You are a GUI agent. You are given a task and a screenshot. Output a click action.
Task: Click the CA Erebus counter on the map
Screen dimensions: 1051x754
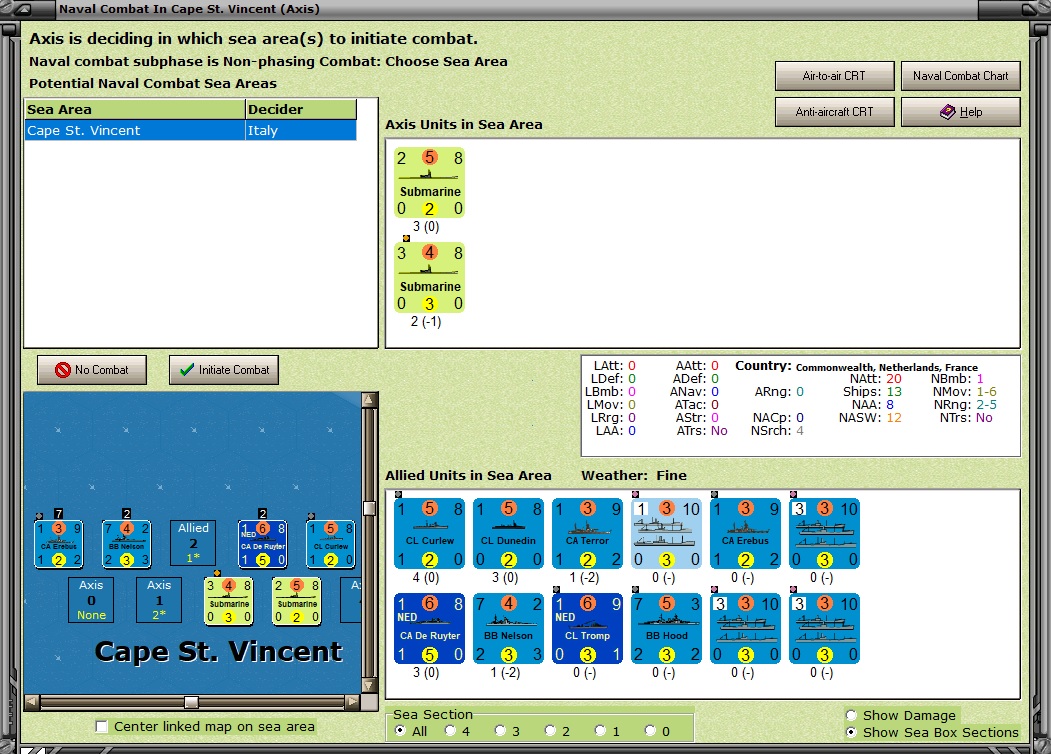point(59,544)
